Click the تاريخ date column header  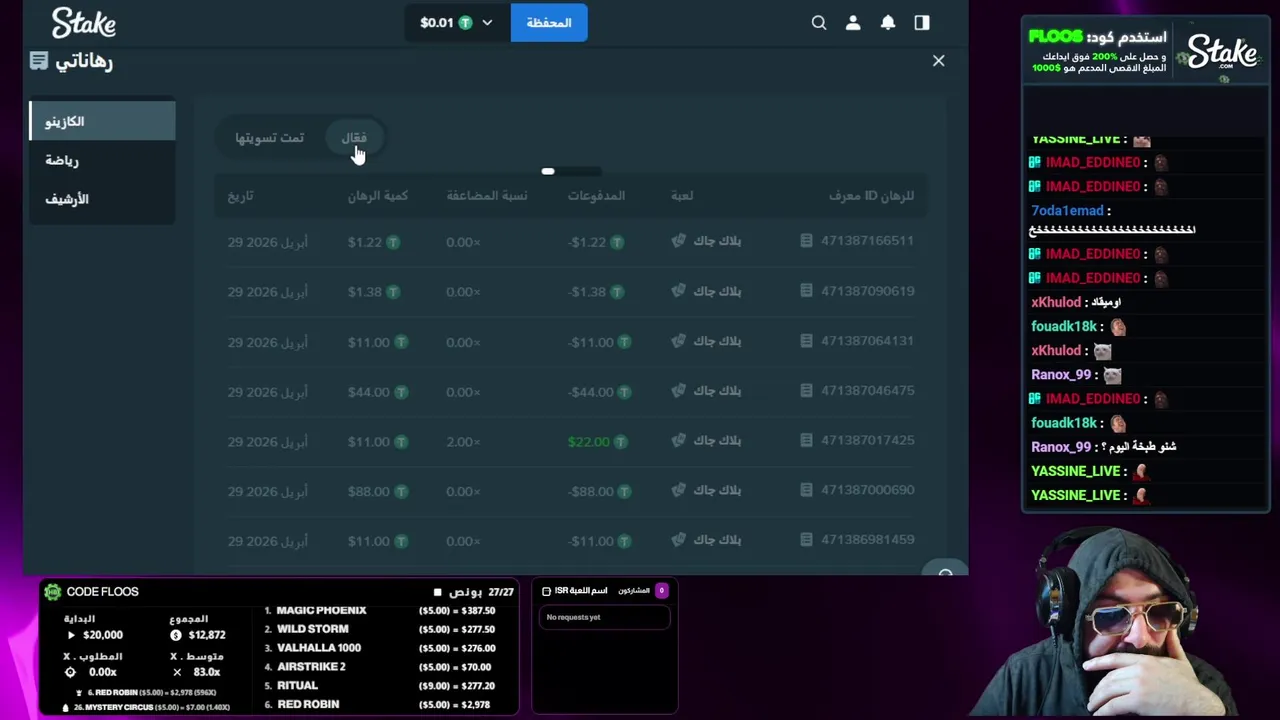[x=240, y=196]
